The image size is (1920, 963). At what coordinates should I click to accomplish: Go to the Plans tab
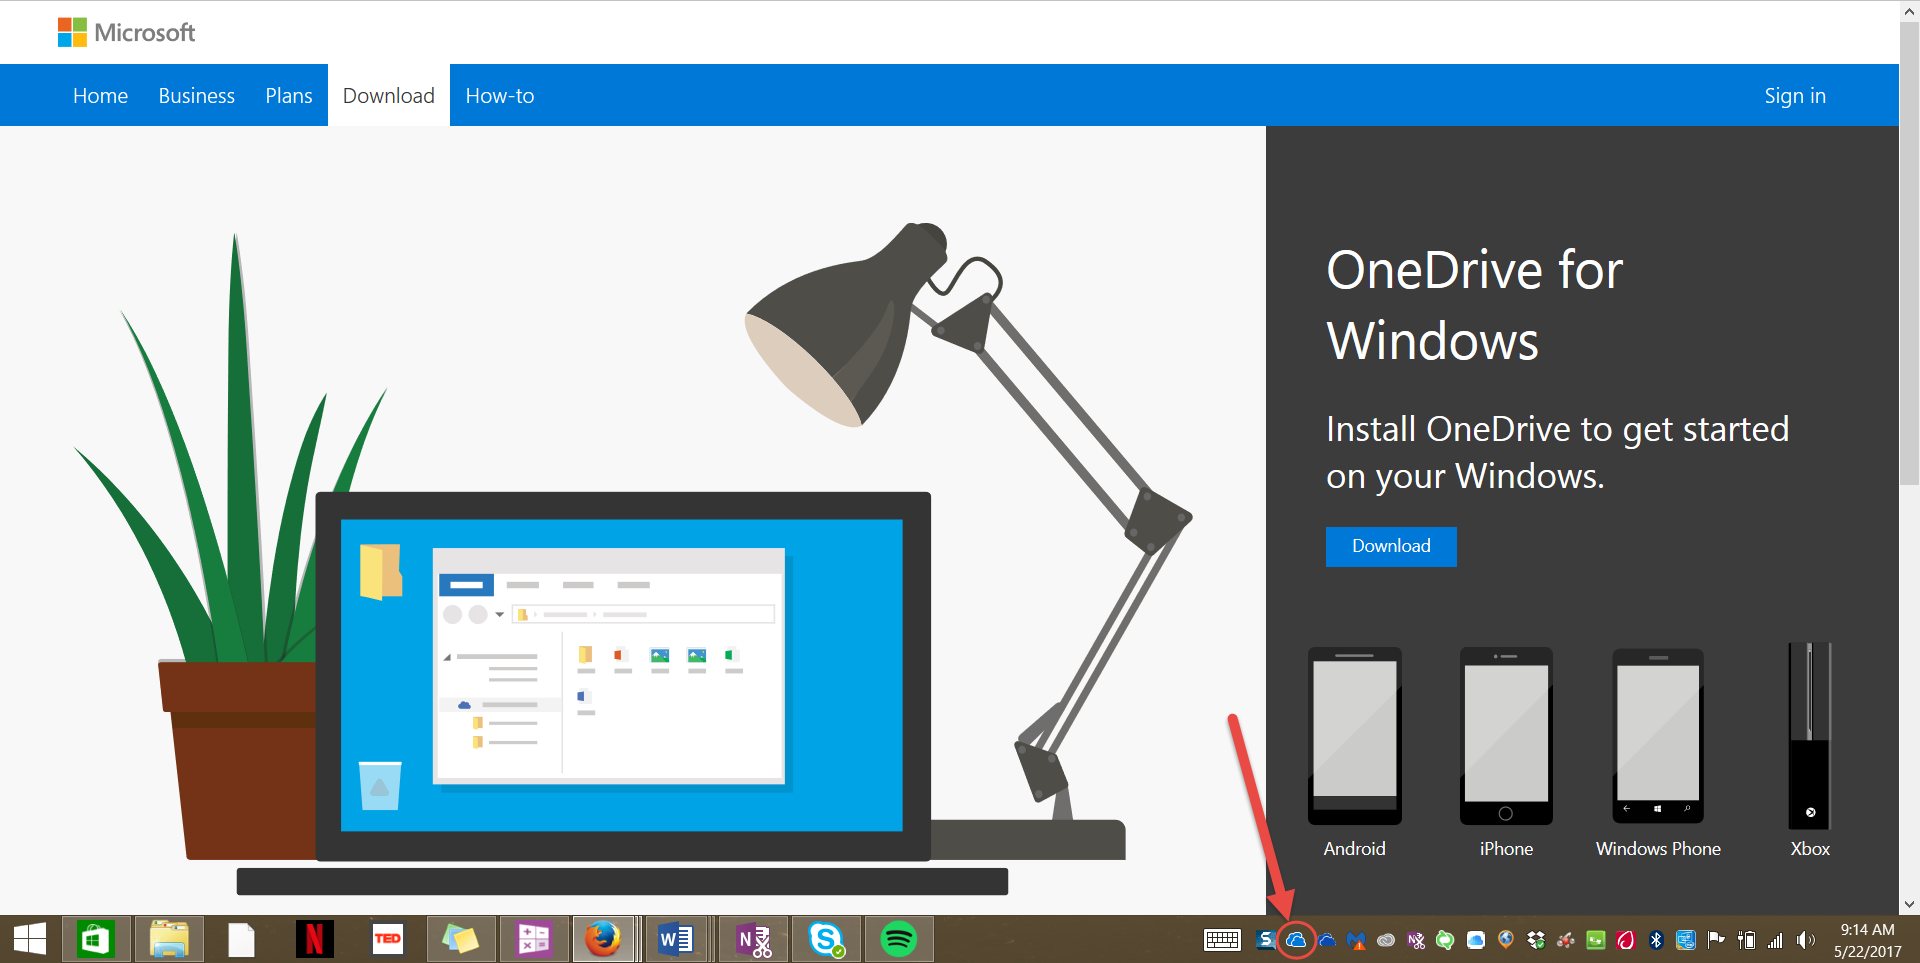288,96
